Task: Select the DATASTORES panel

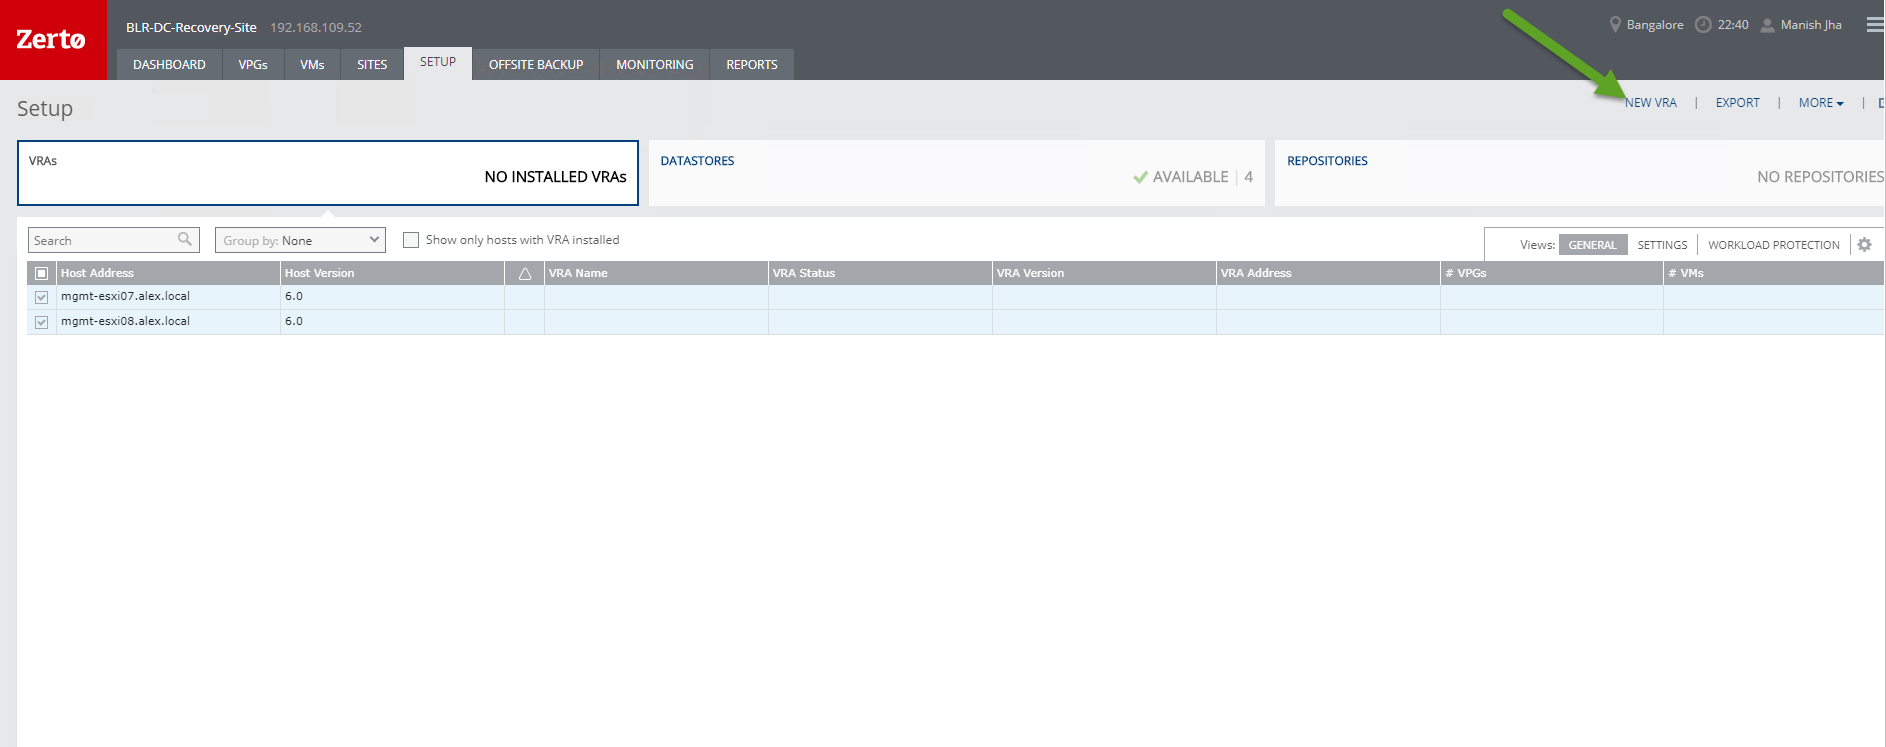Action: [956, 173]
